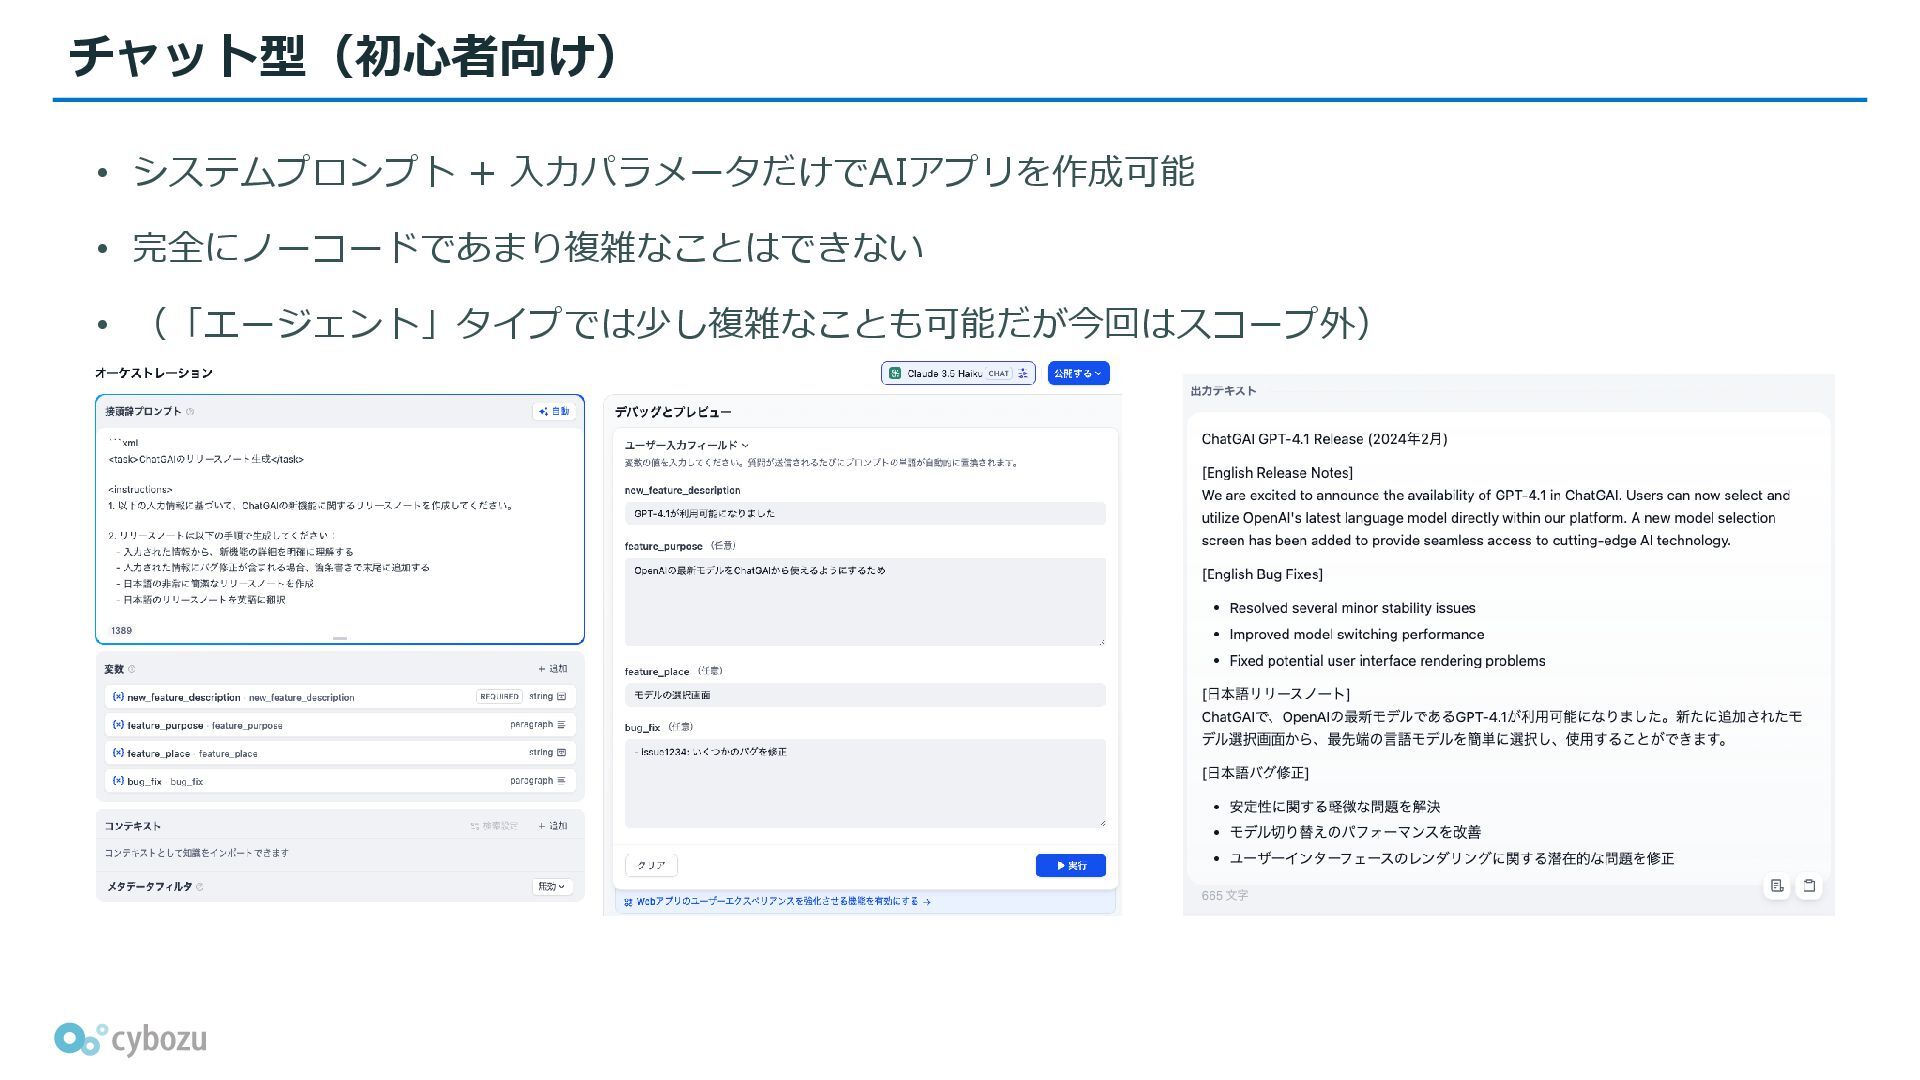Click the sparkle icon on the Webアプリ feature link

[628, 901]
